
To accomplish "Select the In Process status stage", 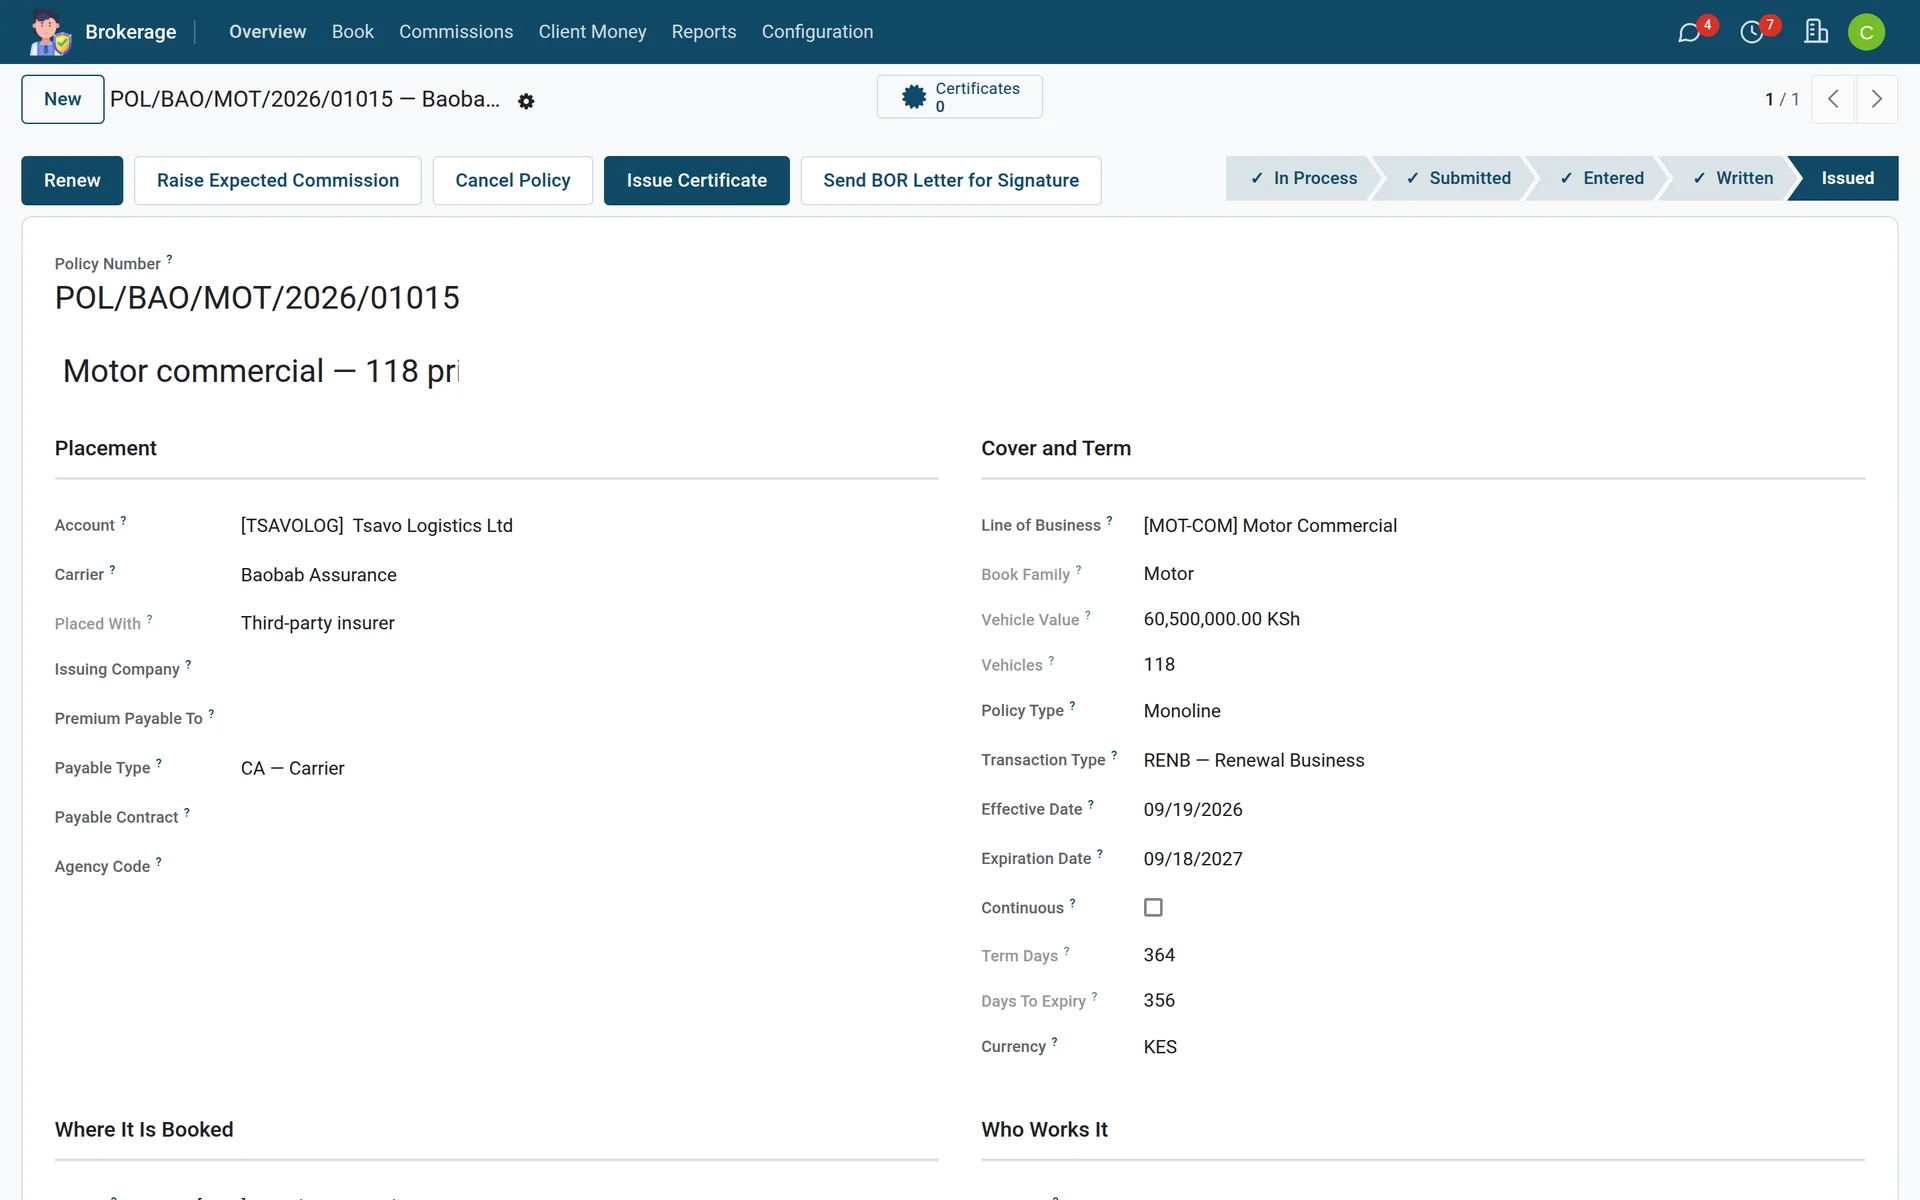I will [1303, 178].
